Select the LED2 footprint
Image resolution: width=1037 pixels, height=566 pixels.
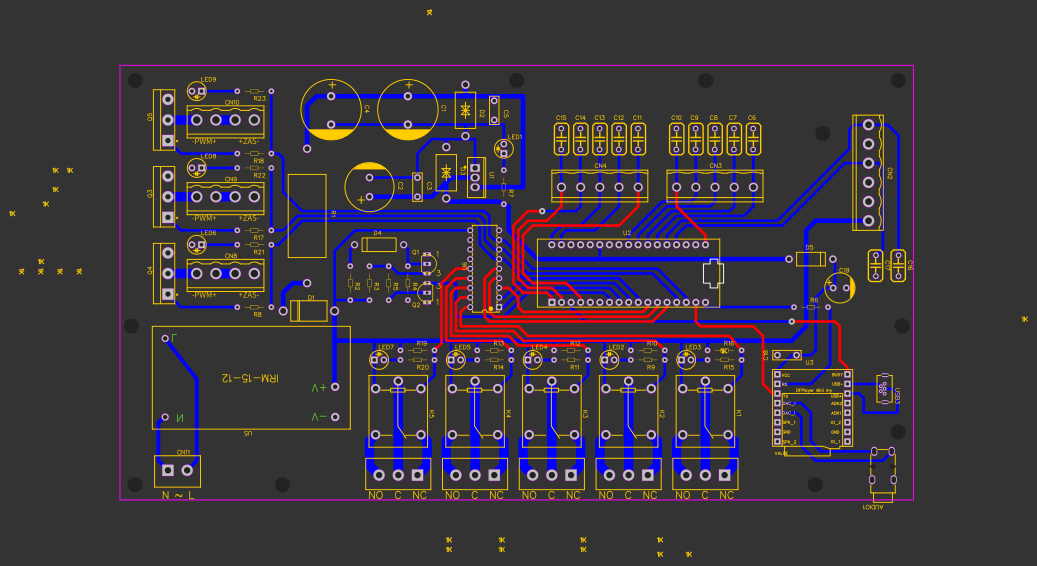pyautogui.click(x=610, y=360)
